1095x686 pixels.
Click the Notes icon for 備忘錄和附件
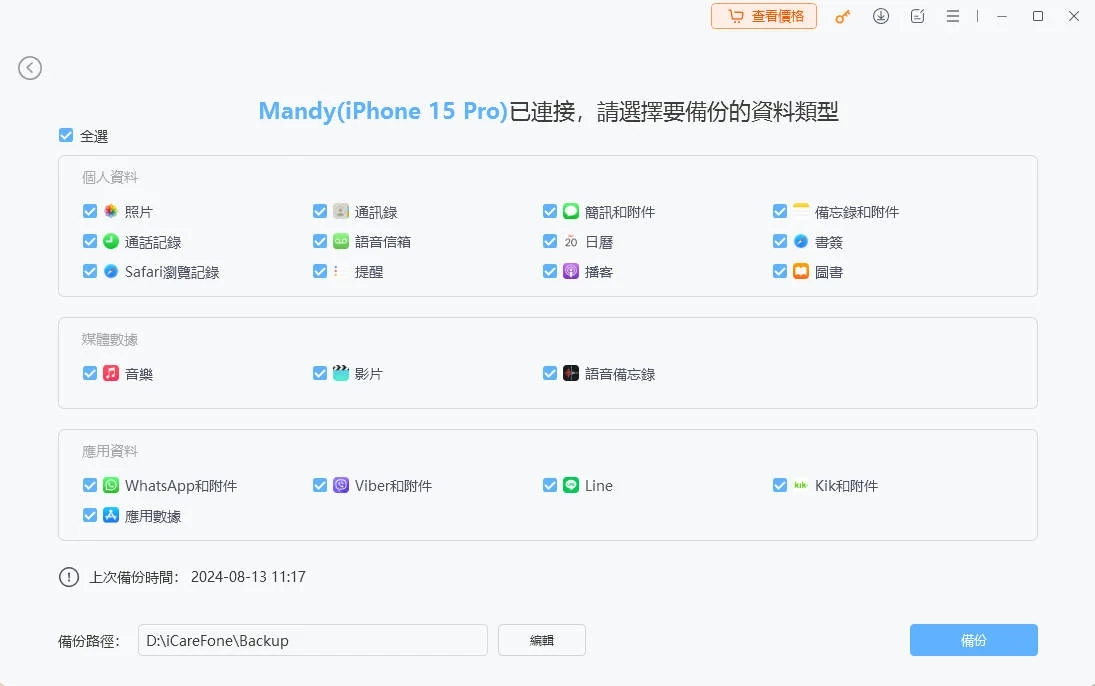click(801, 211)
